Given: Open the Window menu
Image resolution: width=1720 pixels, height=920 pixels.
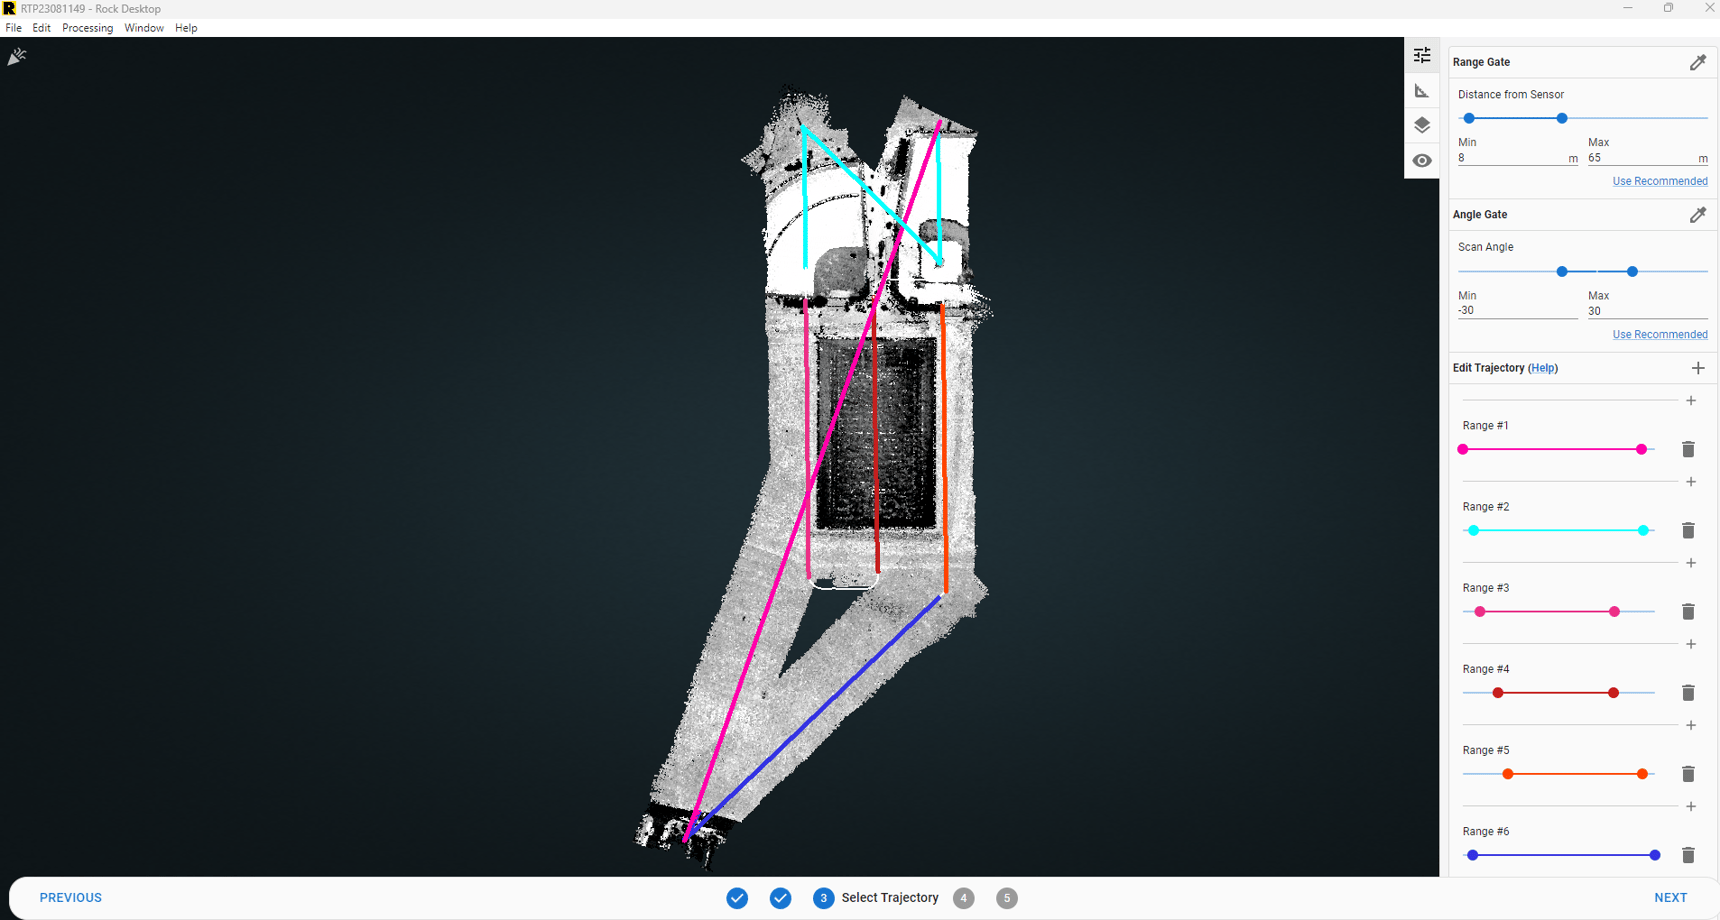Looking at the screenshot, I should click(x=144, y=27).
